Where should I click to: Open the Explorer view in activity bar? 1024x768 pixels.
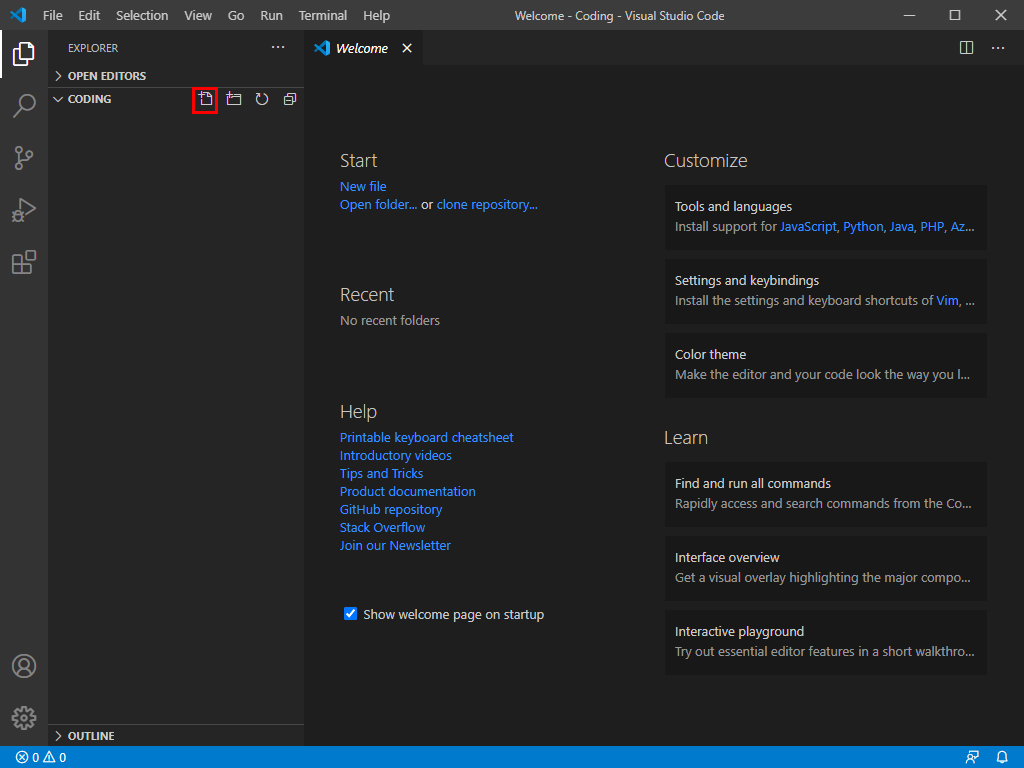point(24,54)
